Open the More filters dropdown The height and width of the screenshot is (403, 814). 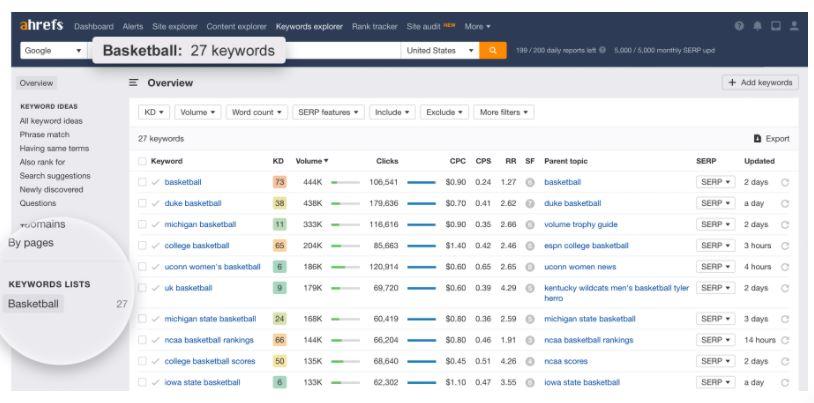click(504, 112)
